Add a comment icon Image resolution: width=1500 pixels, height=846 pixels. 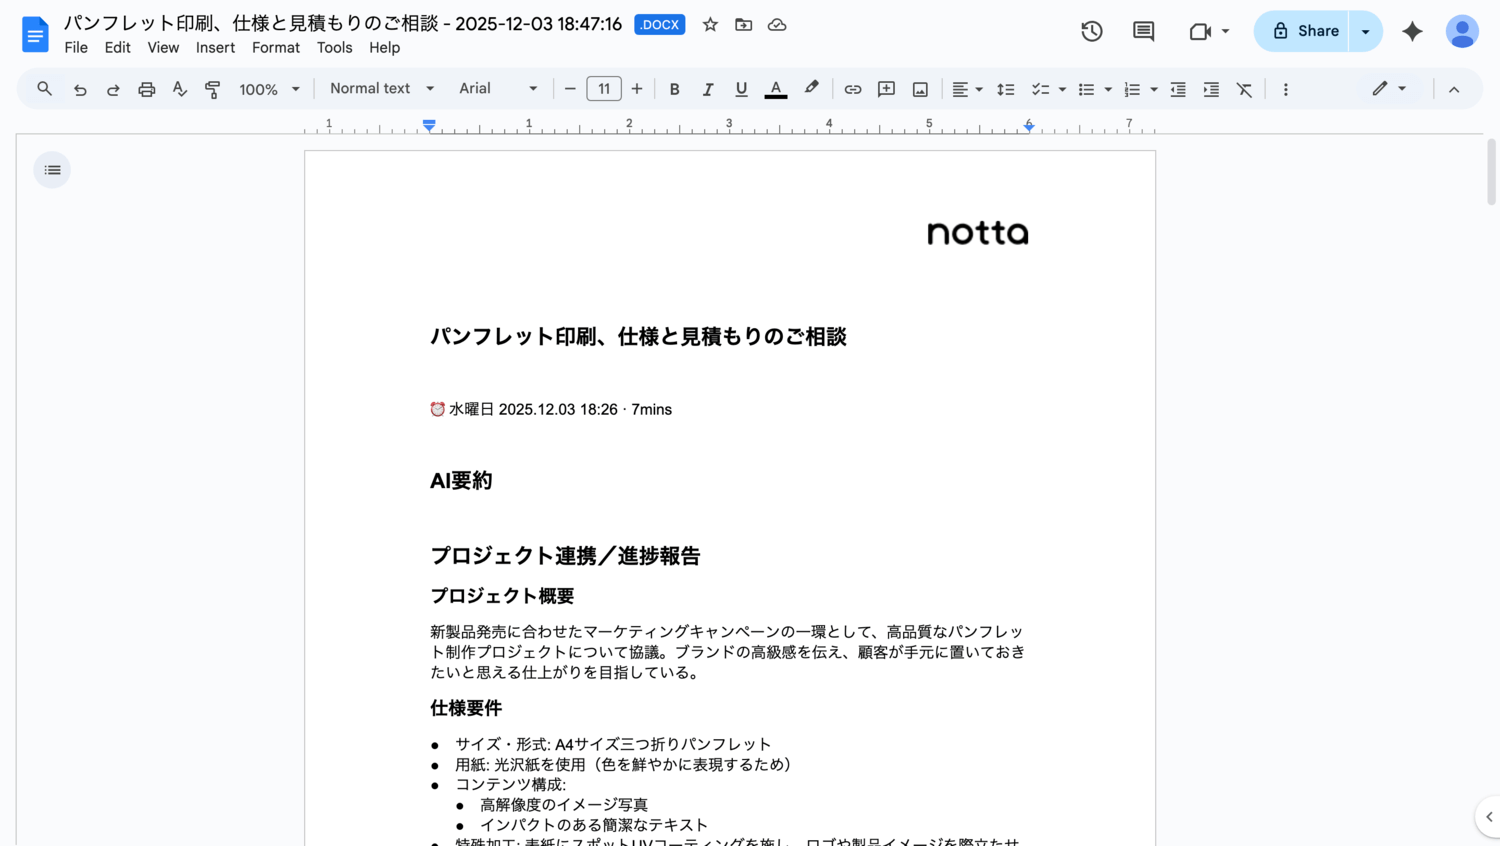(886, 89)
